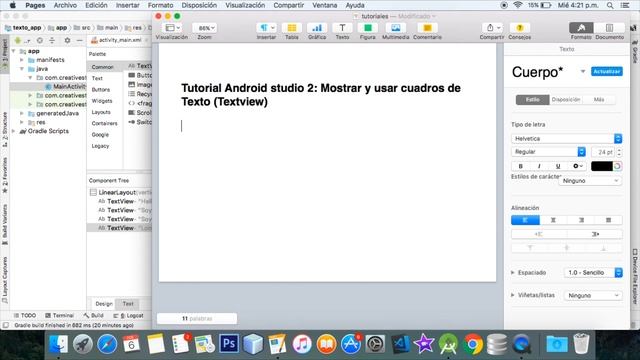Open the Helvetica font family dropdown
Viewport: 640px width, 360px height.
coord(567,139)
